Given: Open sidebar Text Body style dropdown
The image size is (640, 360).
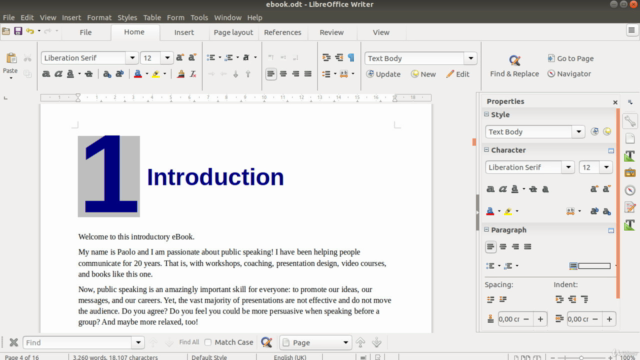Looking at the screenshot, I should click(x=578, y=132).
